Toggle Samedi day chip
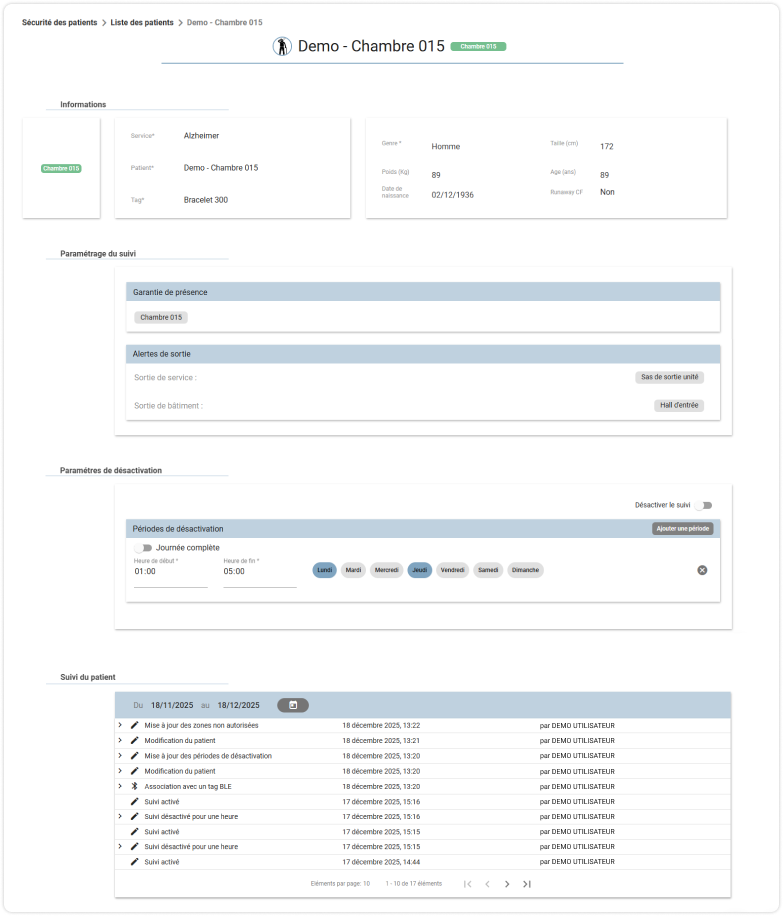 click(488, 570)
